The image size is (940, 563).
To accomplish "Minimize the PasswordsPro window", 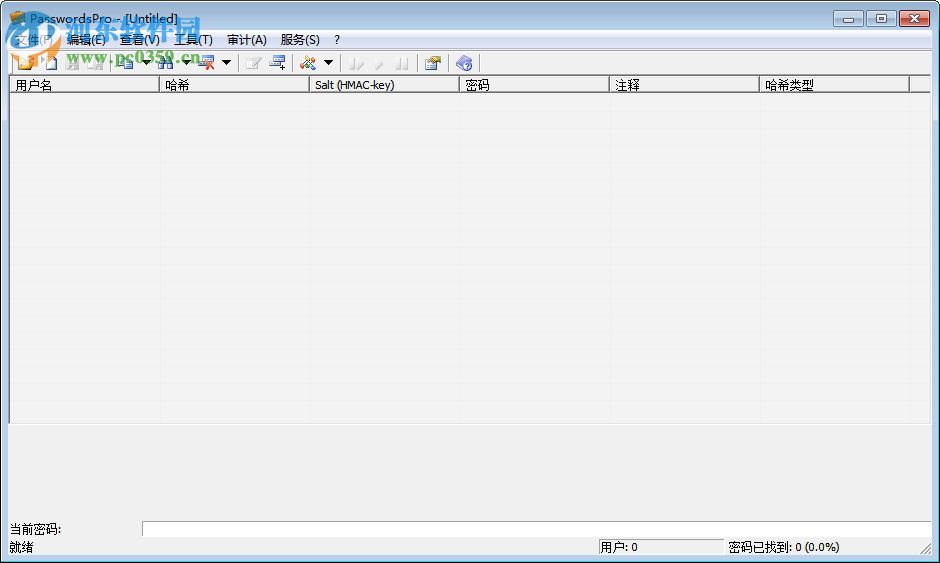I will (848, 19).
